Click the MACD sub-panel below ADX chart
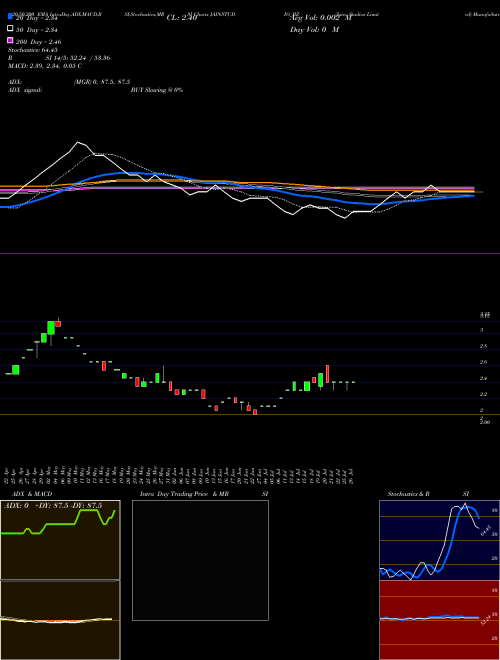500x660 pixels. pos(60,620)
